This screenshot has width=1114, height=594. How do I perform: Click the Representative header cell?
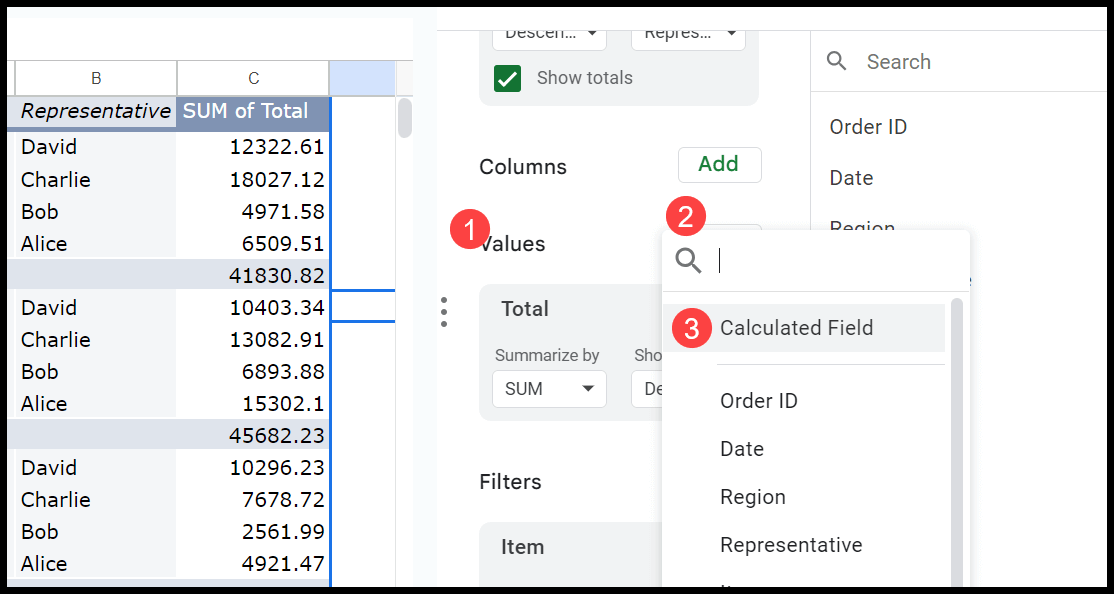click(96, 112)
